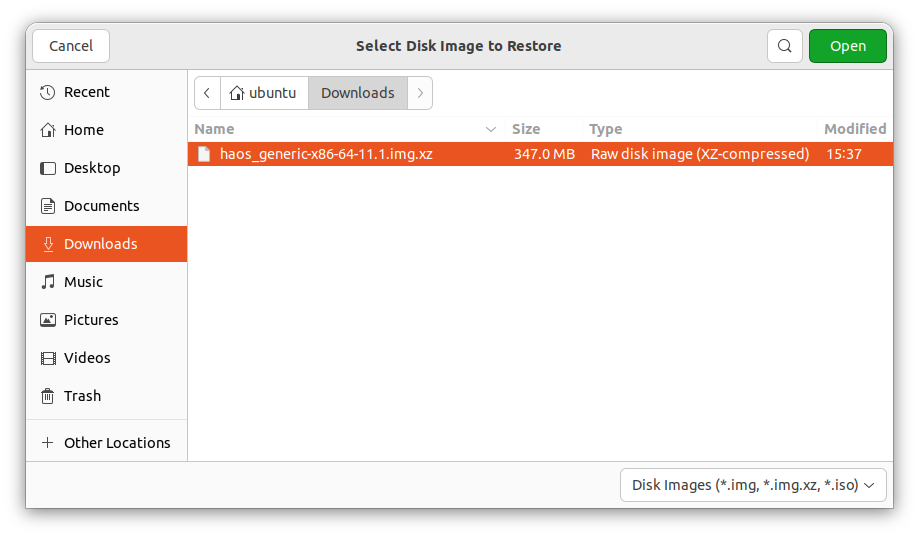The width and height of the screenshot is (919, 537).
Task: Sort files by the Modified column header
Action: 854,129
